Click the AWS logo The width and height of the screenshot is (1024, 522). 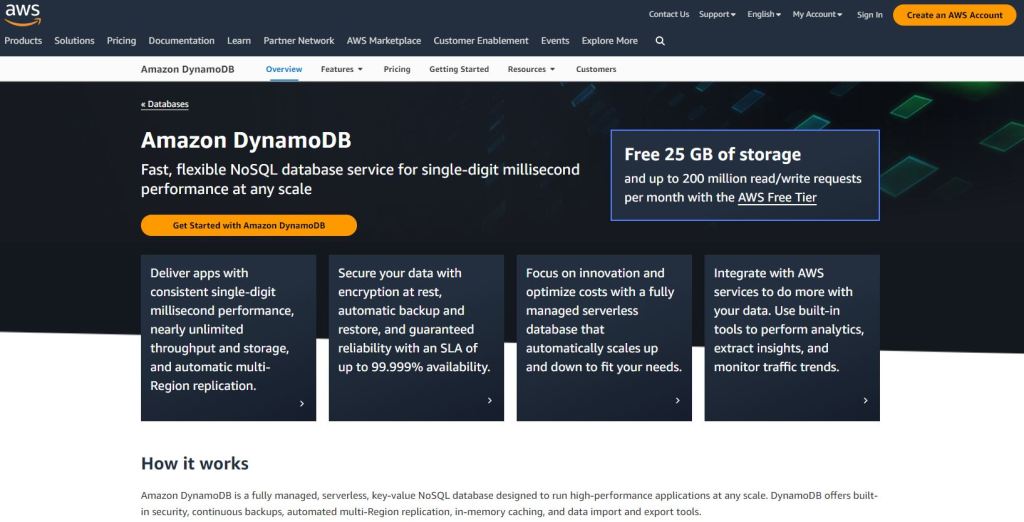click(x=23, y=14)
